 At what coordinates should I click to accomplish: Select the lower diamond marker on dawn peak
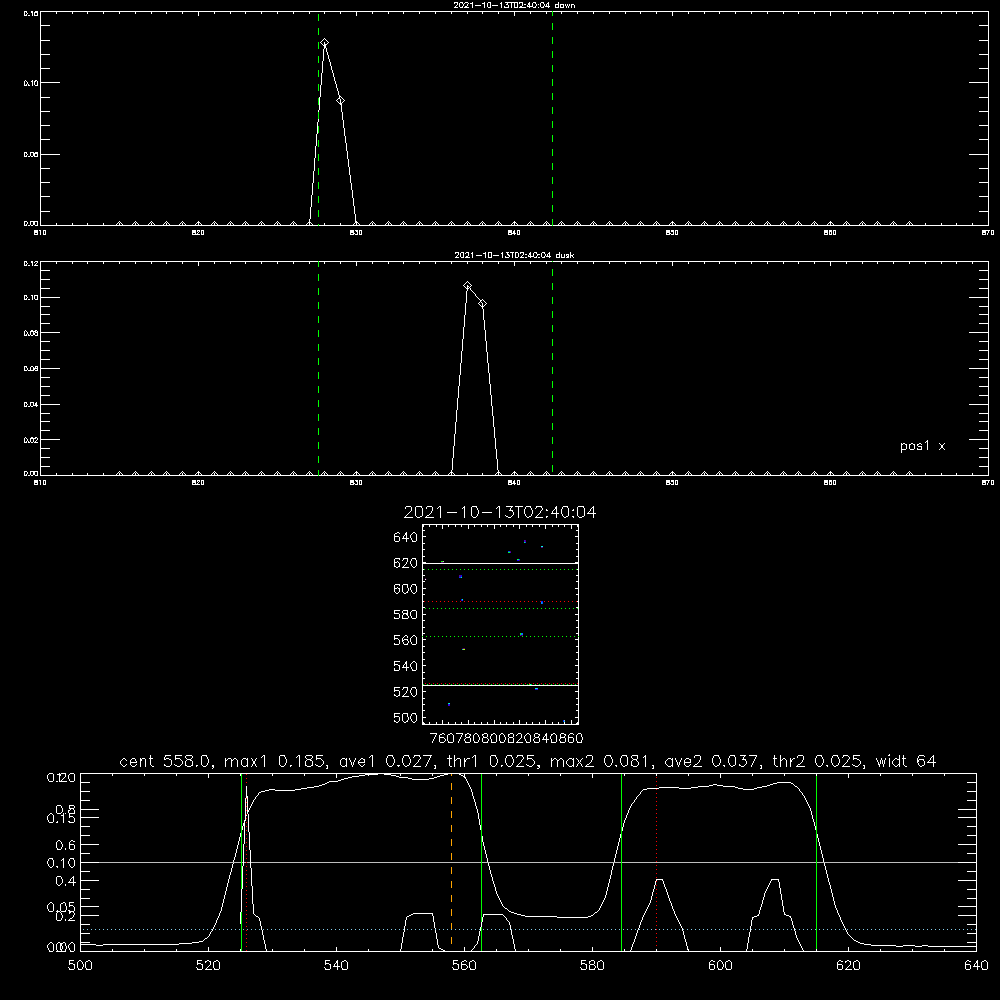pyautogui.click(x=341, y=100)
